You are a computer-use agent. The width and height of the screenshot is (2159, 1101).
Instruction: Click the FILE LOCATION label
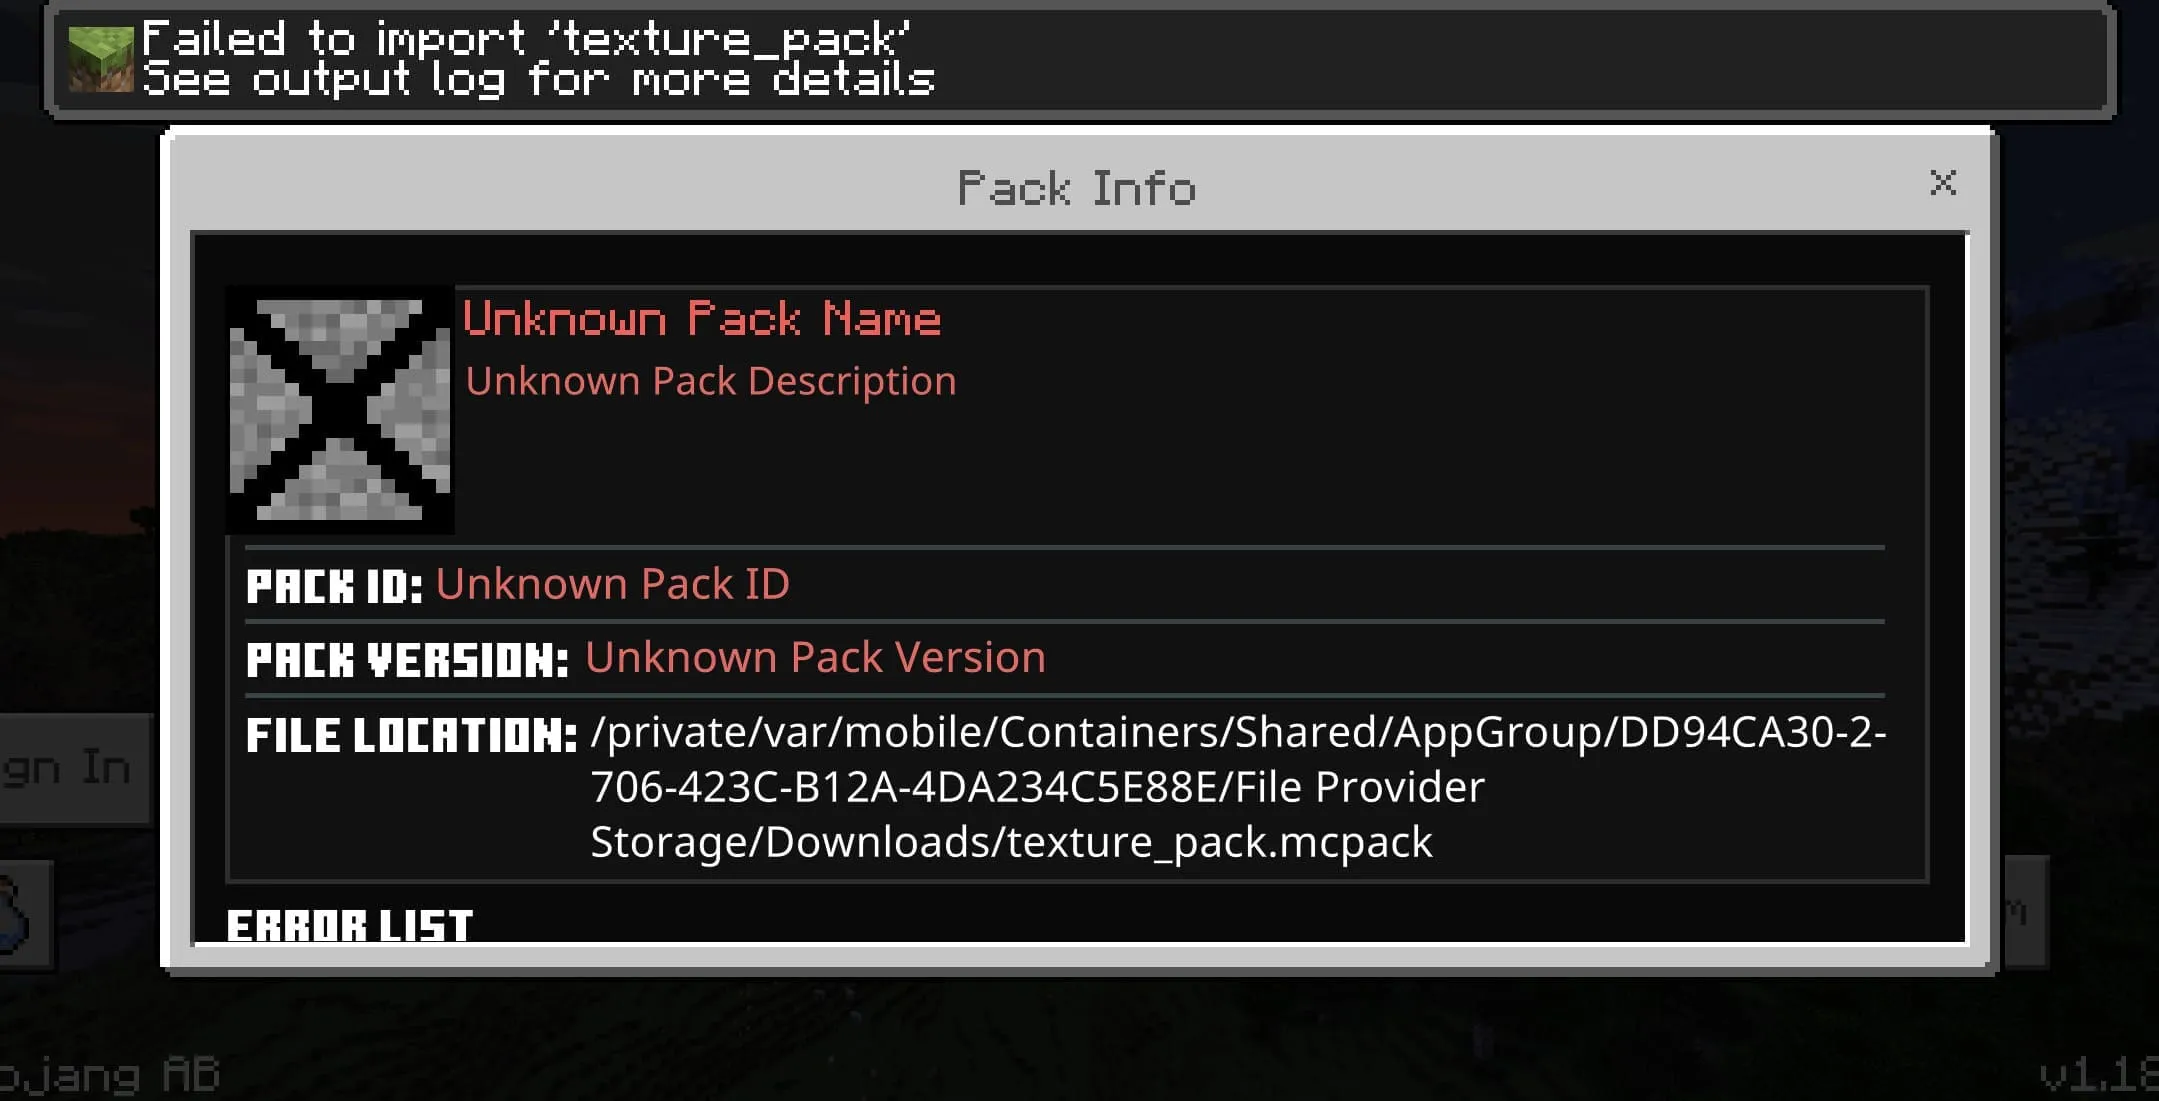[x=412, y=735]
